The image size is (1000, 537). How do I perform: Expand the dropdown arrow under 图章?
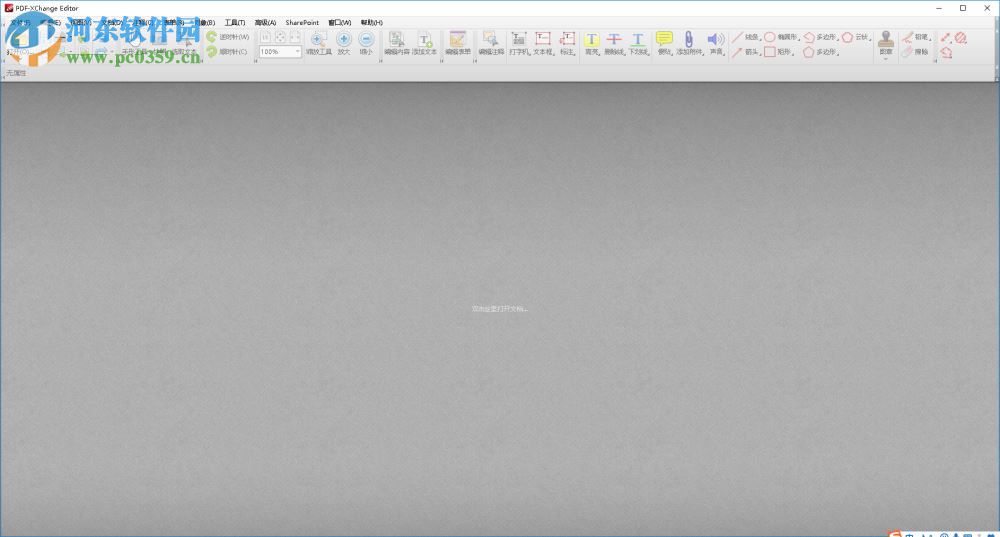pos(886,59)
